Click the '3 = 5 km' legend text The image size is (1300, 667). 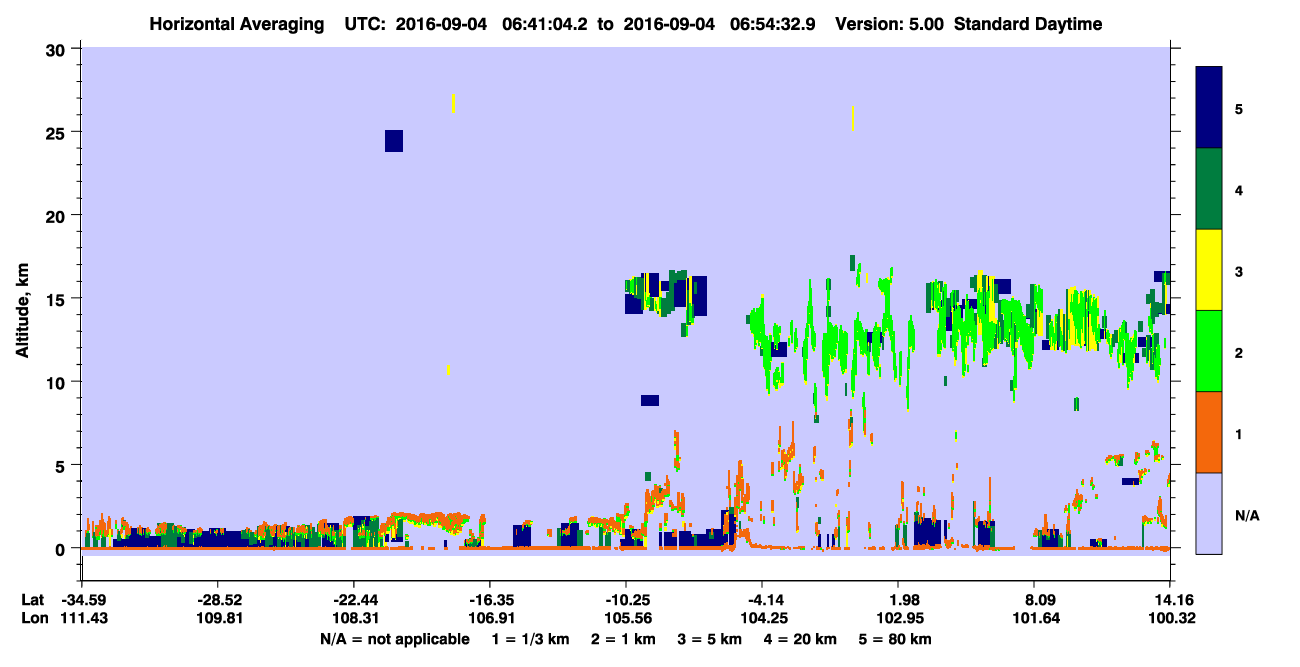coord(710,639)
